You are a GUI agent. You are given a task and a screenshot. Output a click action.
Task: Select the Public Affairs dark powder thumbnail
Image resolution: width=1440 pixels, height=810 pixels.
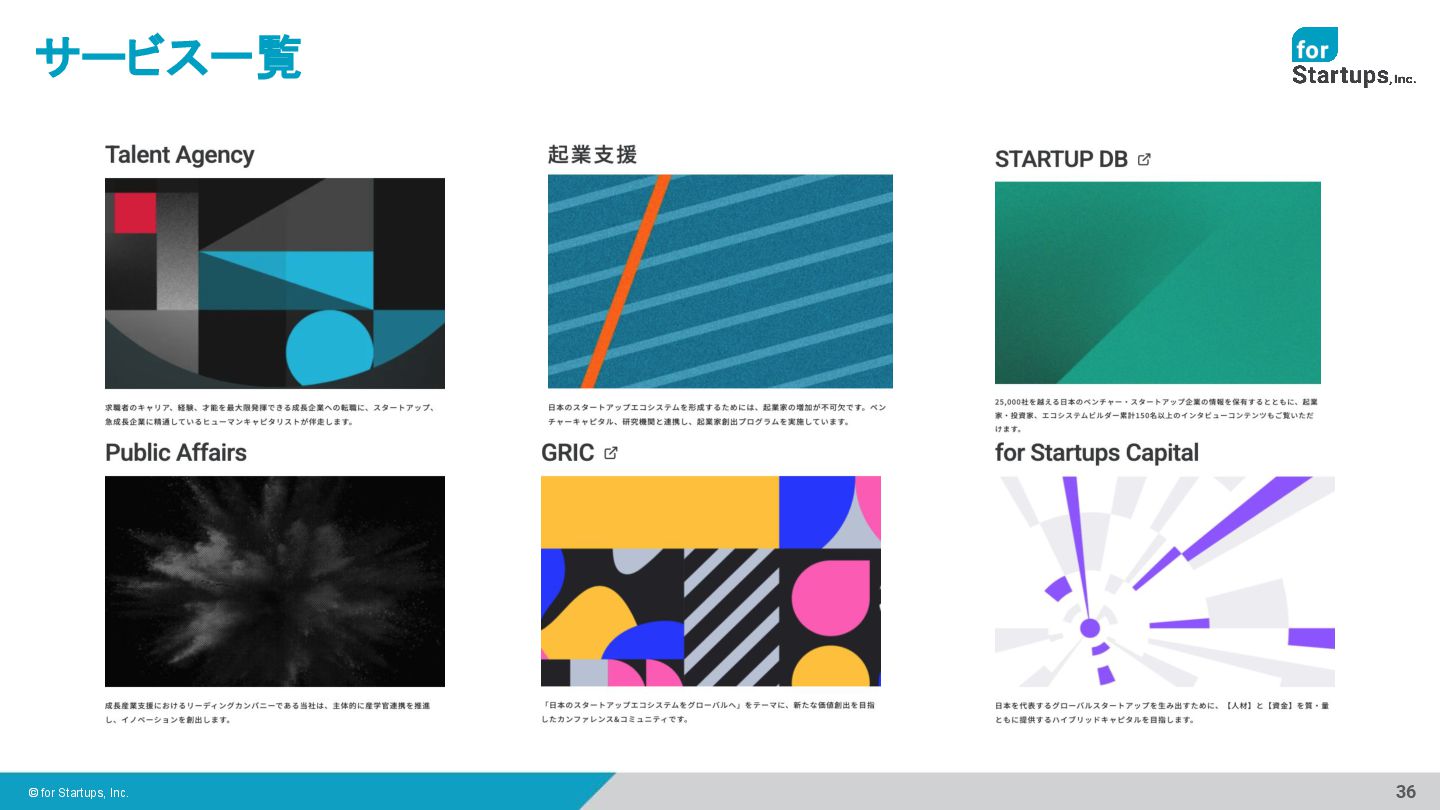pyautogui.click(x=275, y=581)
